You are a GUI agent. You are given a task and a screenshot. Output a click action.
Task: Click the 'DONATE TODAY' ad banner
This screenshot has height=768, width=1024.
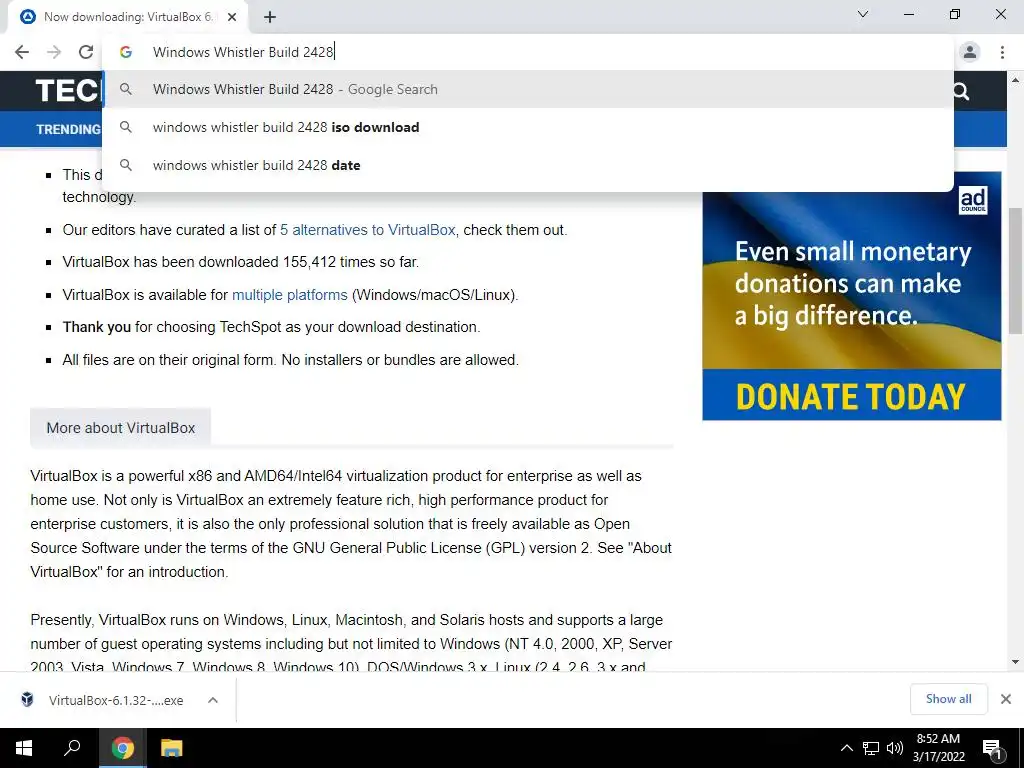coord(852,396)
